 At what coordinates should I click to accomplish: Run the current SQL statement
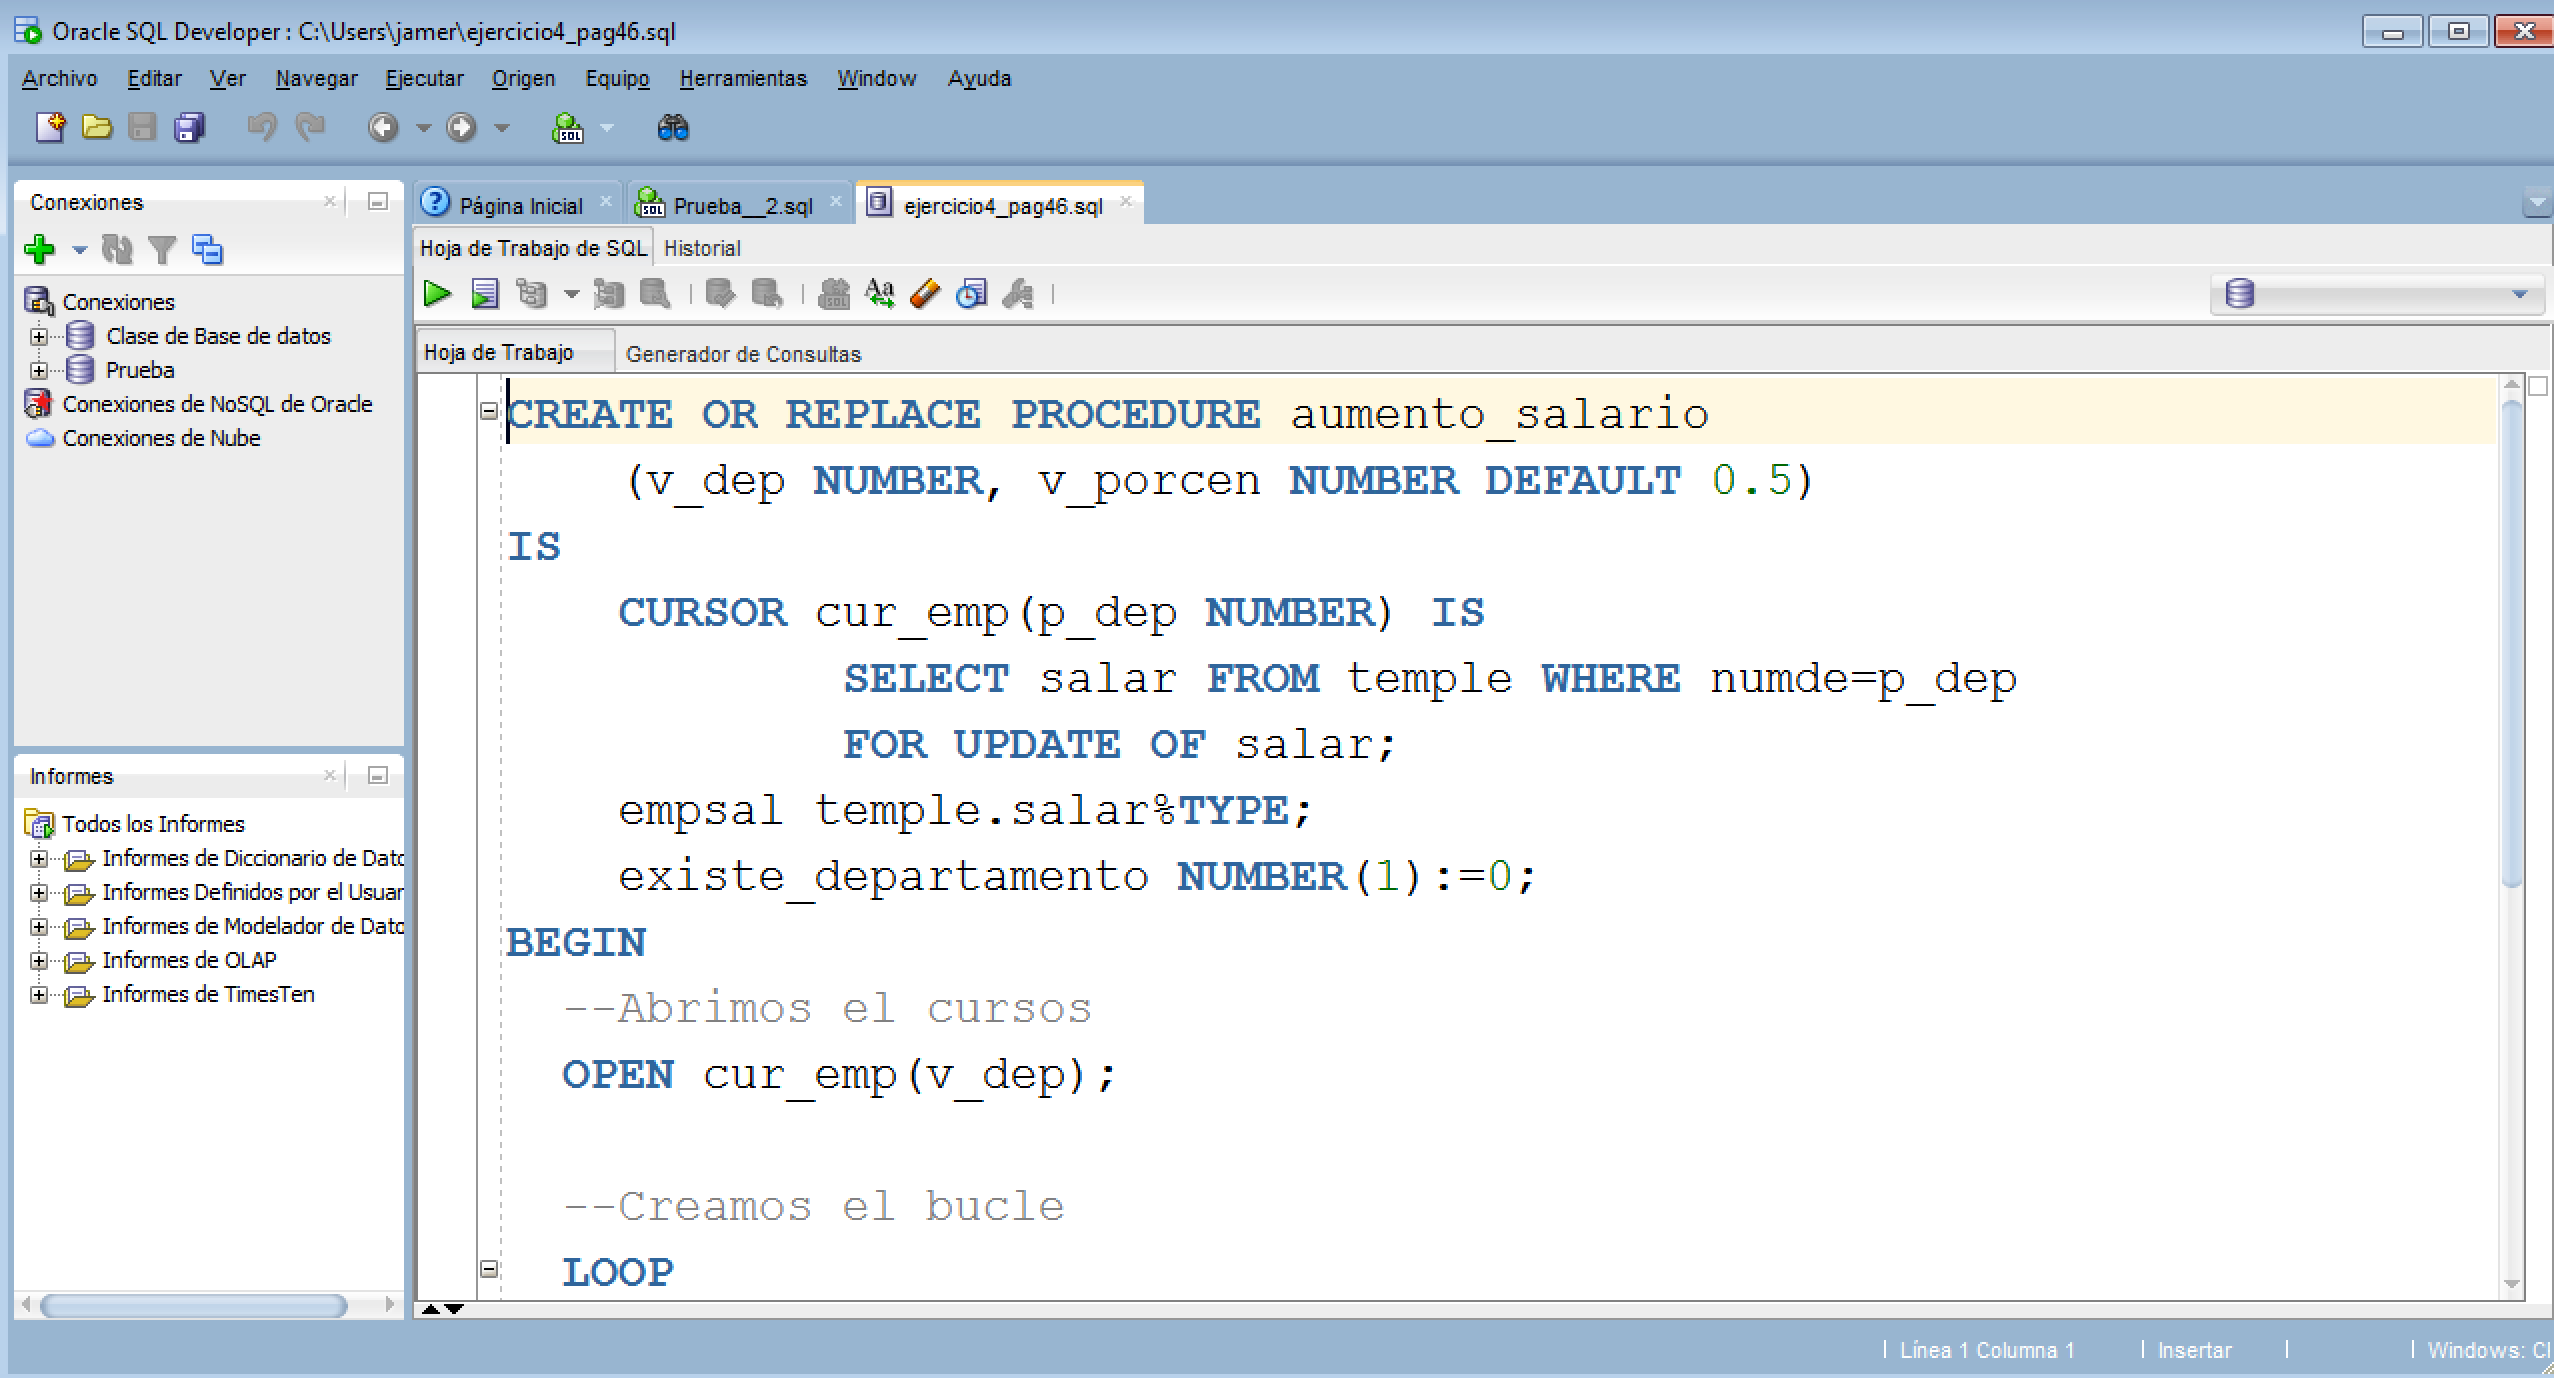point(437,293)
